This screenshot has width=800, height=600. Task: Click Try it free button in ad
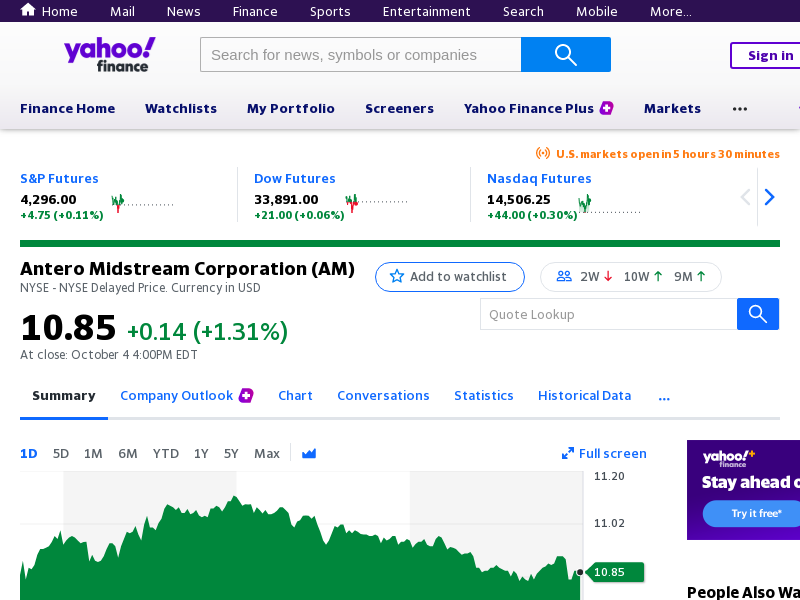coord(753,513)
